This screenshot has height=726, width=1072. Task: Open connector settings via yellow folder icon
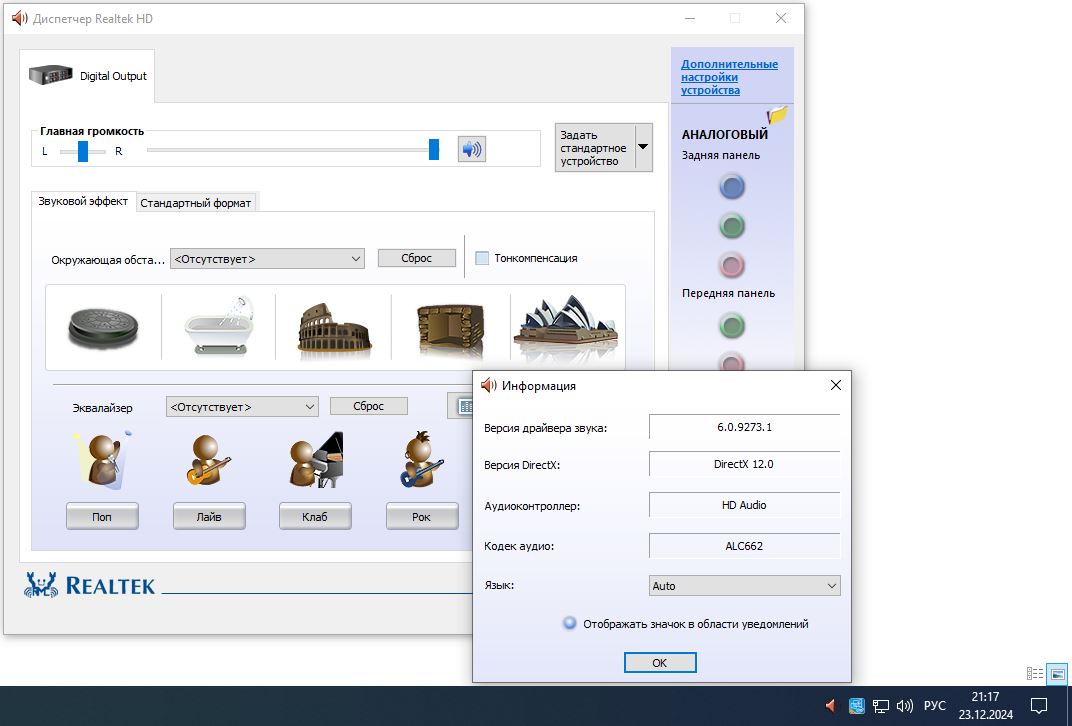click(777, 114)
